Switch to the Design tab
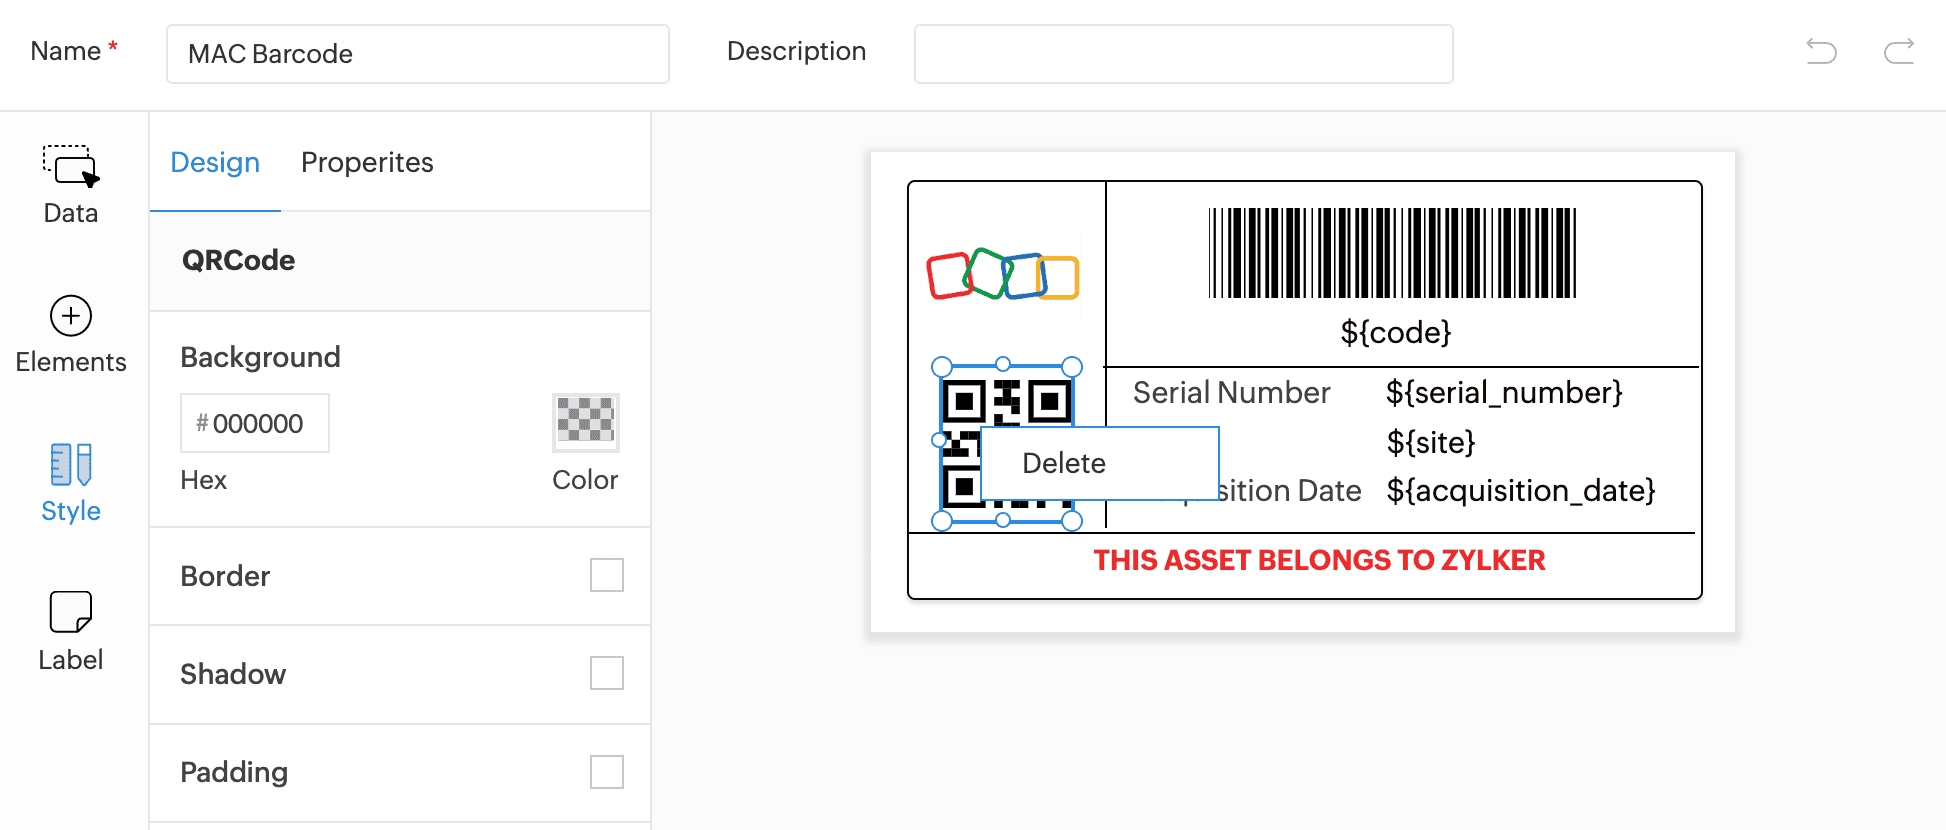 tap(215, 162)
